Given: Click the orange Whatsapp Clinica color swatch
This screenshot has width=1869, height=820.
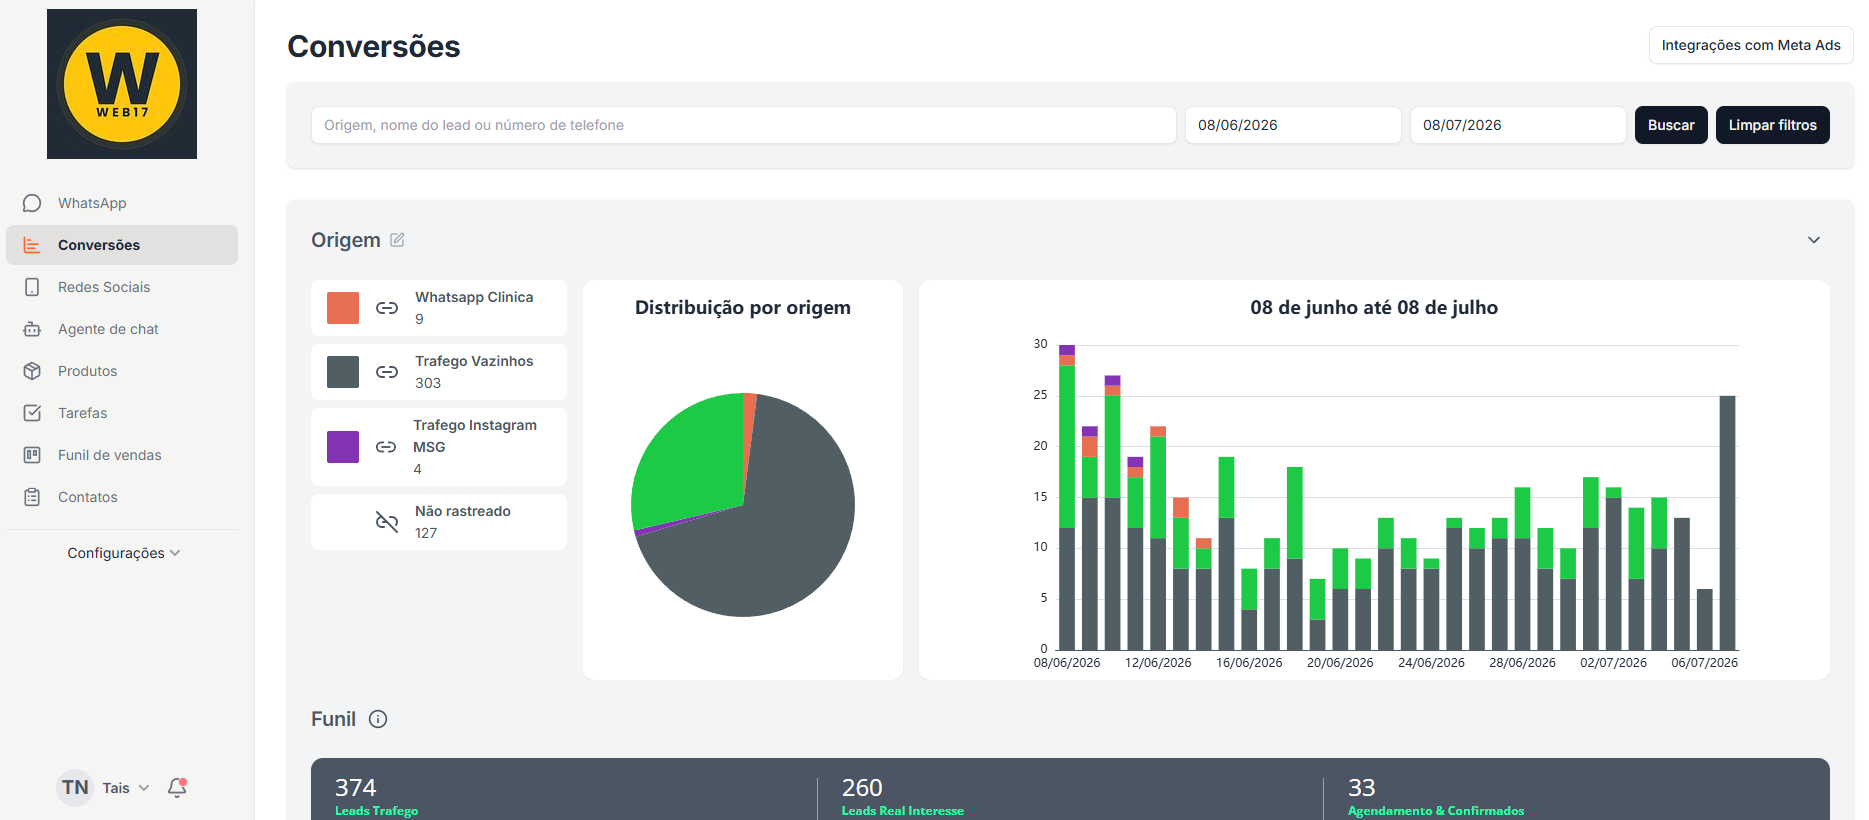Looking at the screenshot, I should coord(343,308).
